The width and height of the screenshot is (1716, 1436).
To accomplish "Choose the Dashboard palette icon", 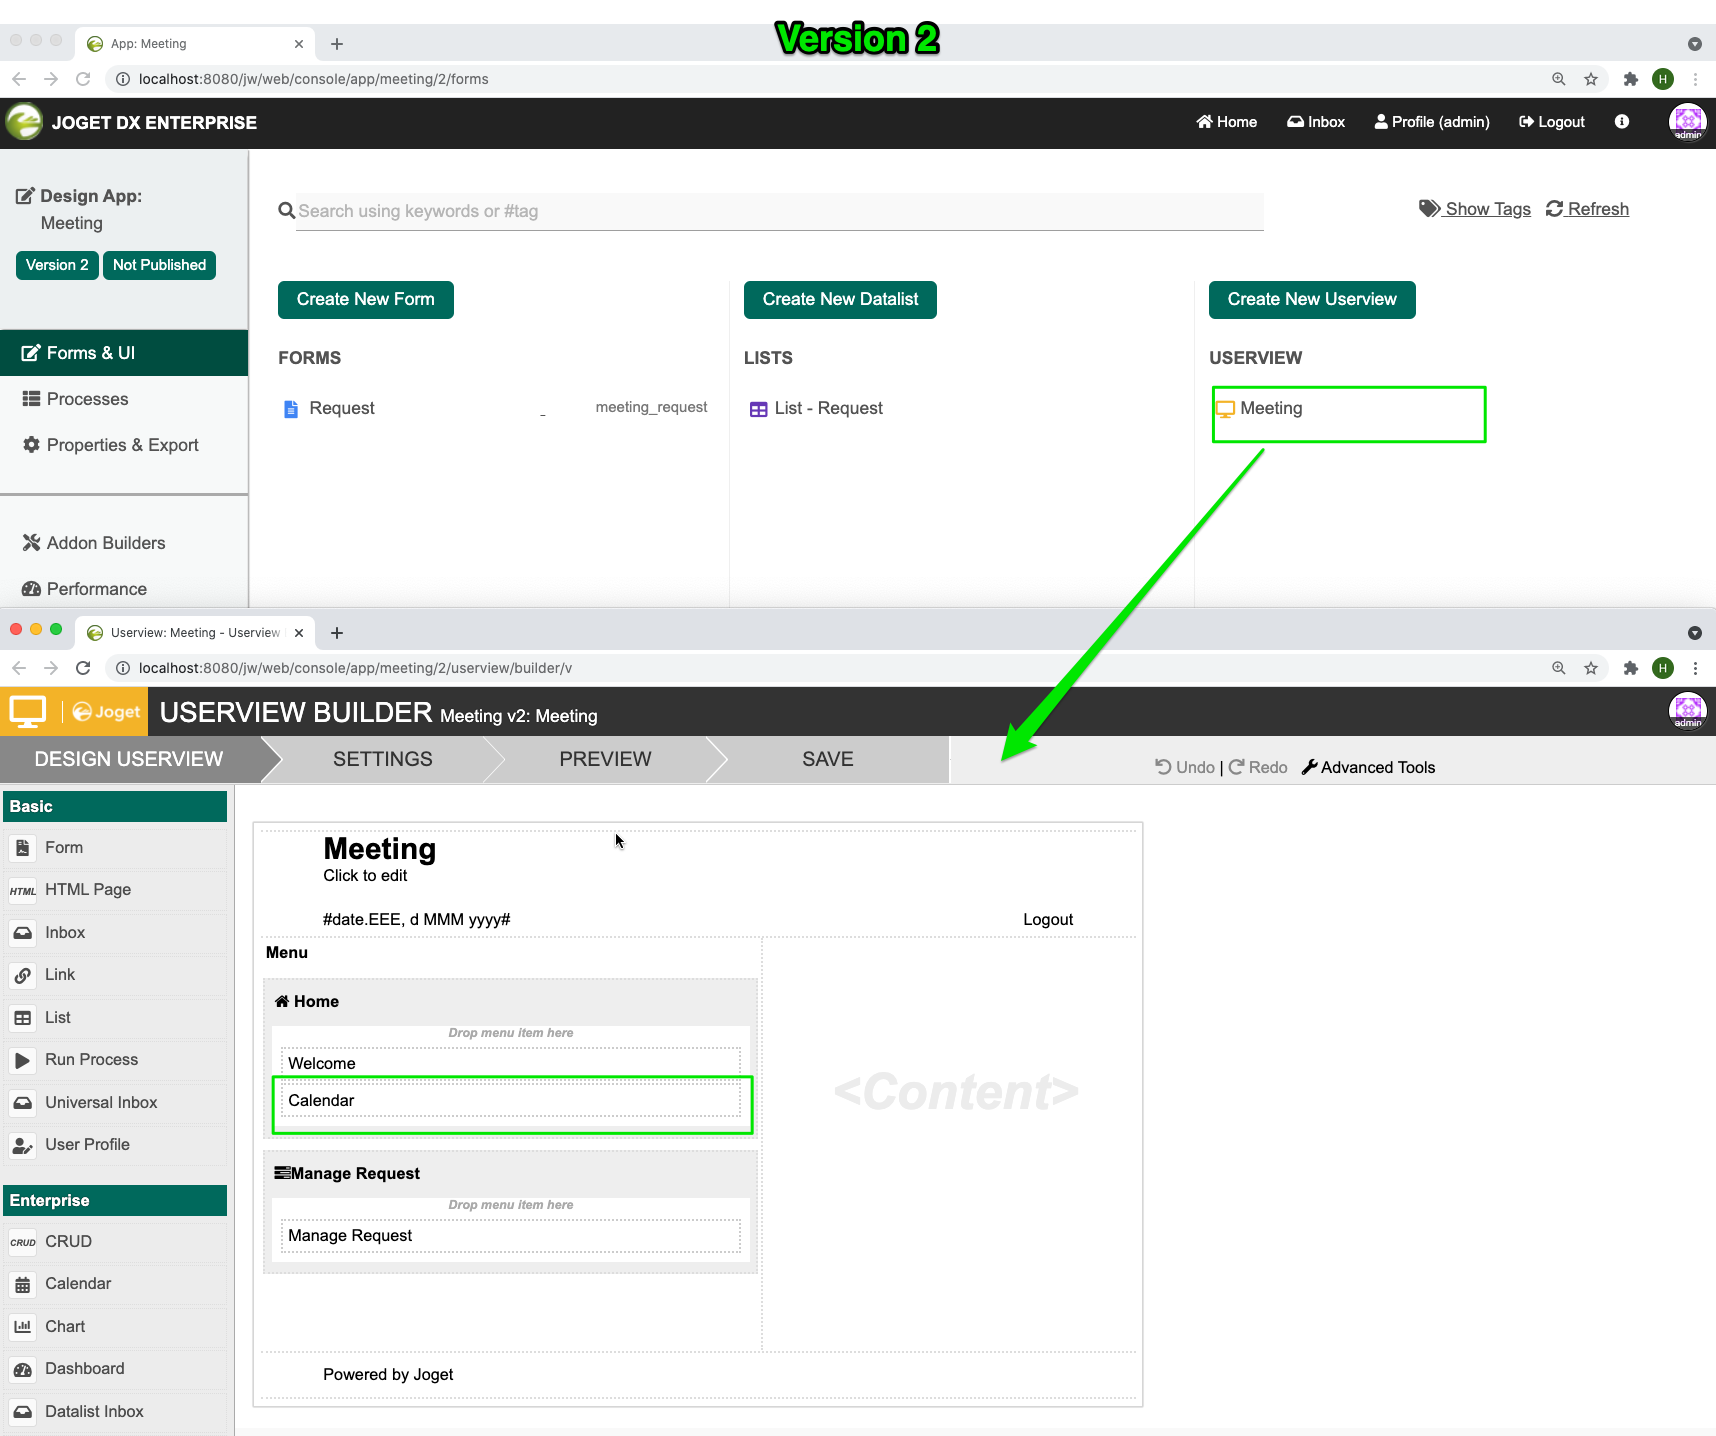I will pos(22,1369).
